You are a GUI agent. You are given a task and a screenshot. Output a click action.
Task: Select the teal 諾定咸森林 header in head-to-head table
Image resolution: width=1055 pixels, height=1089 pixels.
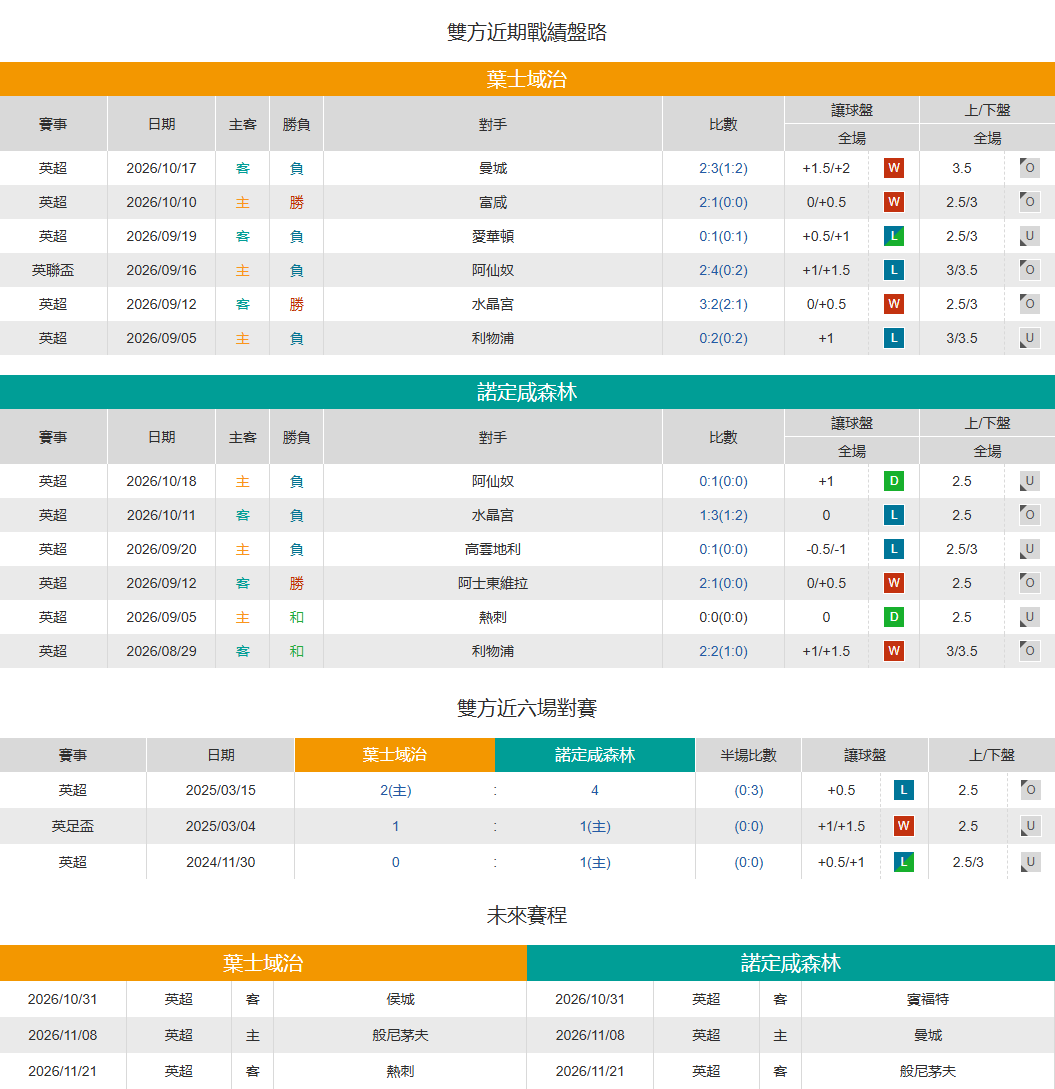coord(595,755)
